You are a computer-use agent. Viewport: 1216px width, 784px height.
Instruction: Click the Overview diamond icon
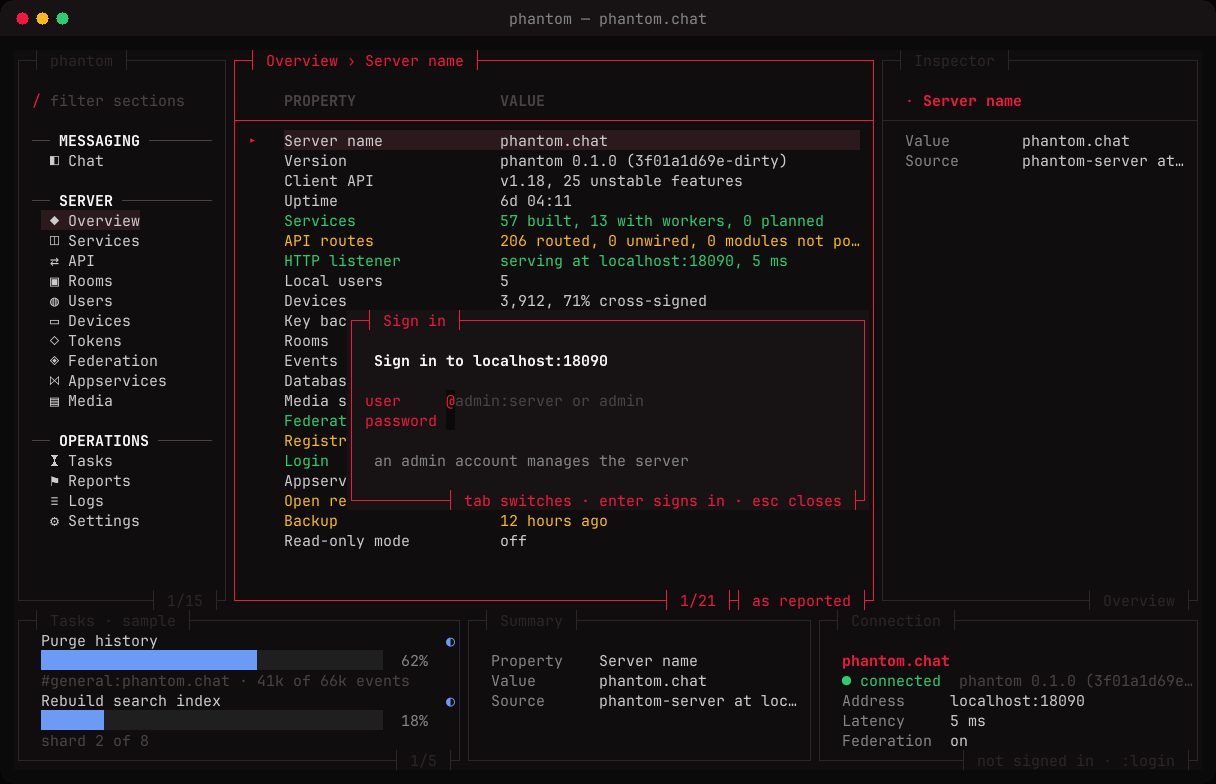(54, 221)
